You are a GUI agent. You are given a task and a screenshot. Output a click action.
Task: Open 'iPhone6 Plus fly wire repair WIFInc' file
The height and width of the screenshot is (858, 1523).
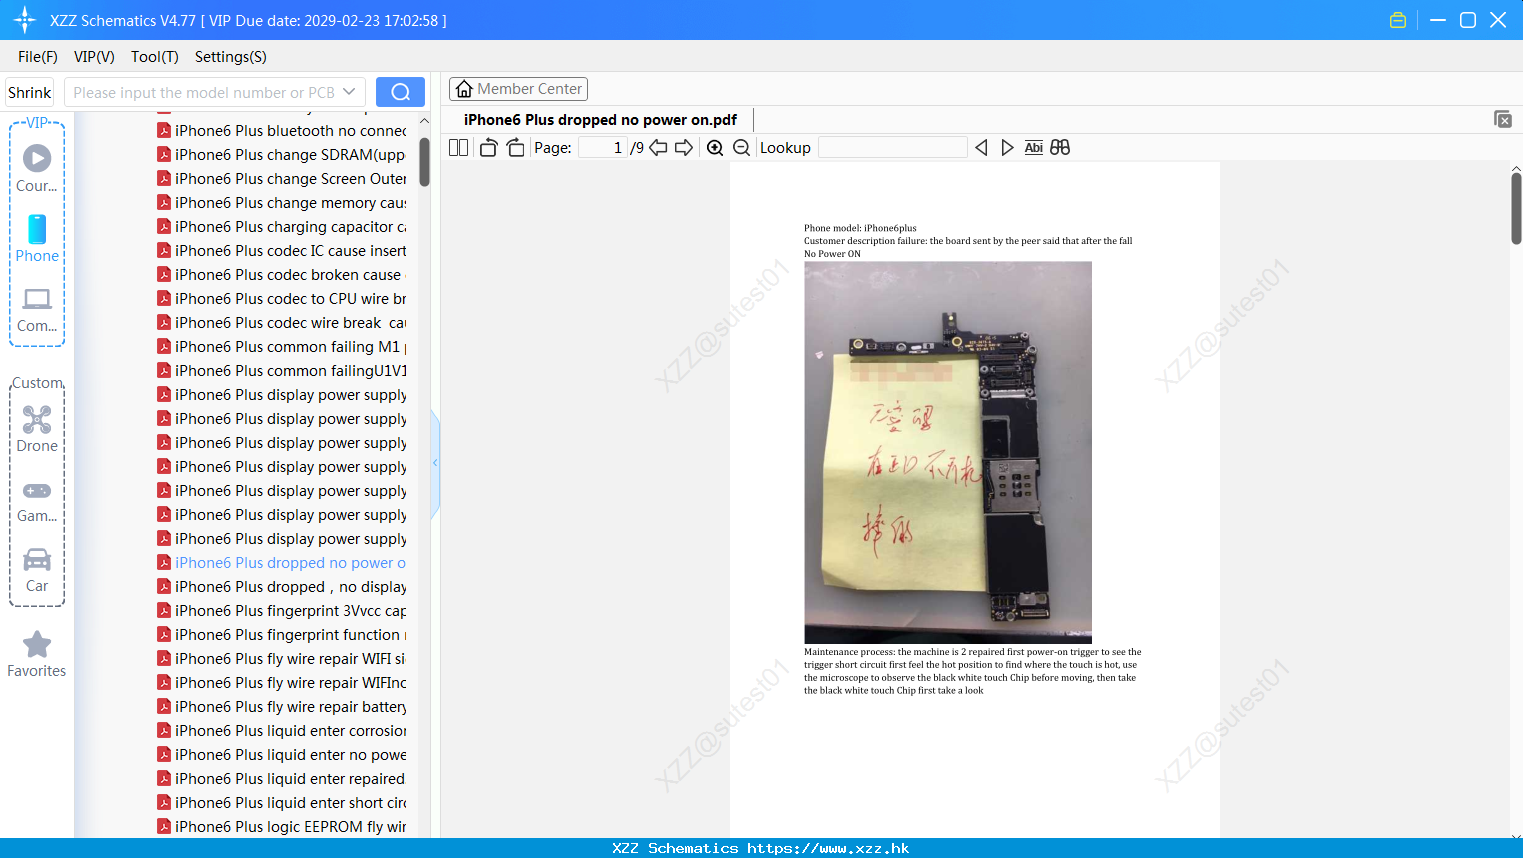[282, 683]
